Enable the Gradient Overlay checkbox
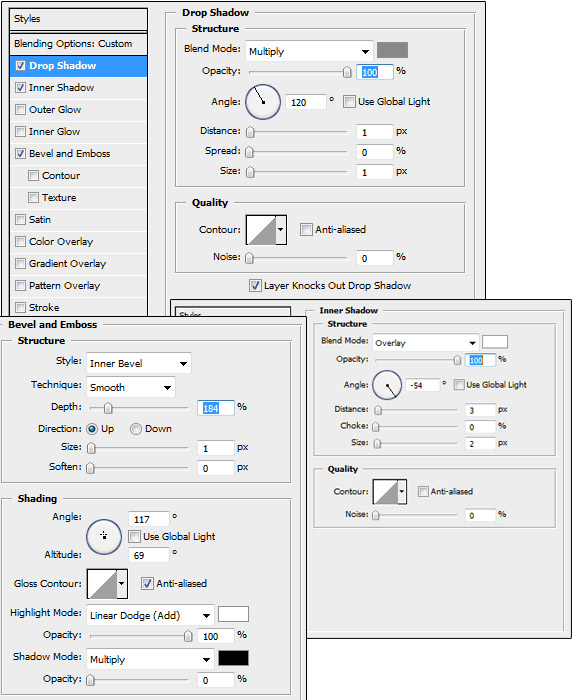The height and width of the screenshot is (700, 580). click(x=21, y=263)
